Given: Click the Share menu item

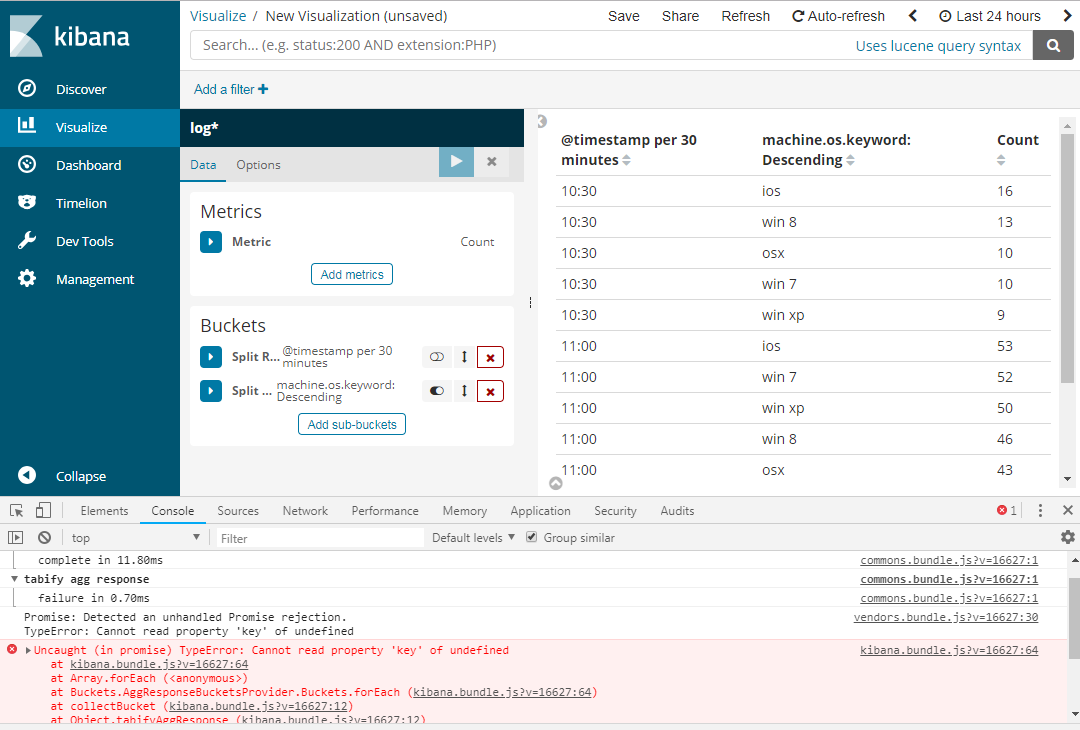Looking at the screenshot, I should pos(680,16).
